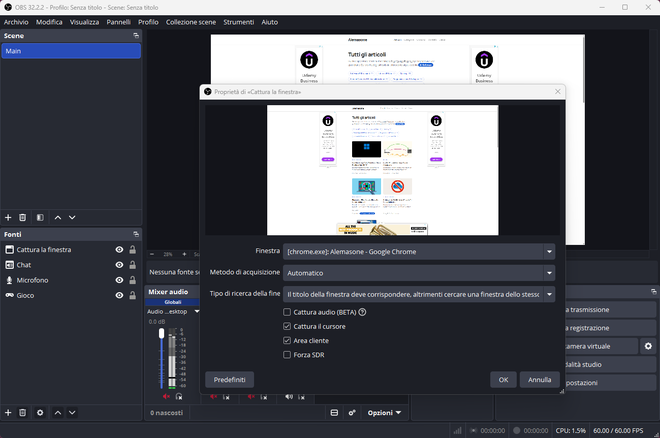Lock the Chat source with its padlock
The width and height of the screenshot is (660, 438).
coord(133,265)
